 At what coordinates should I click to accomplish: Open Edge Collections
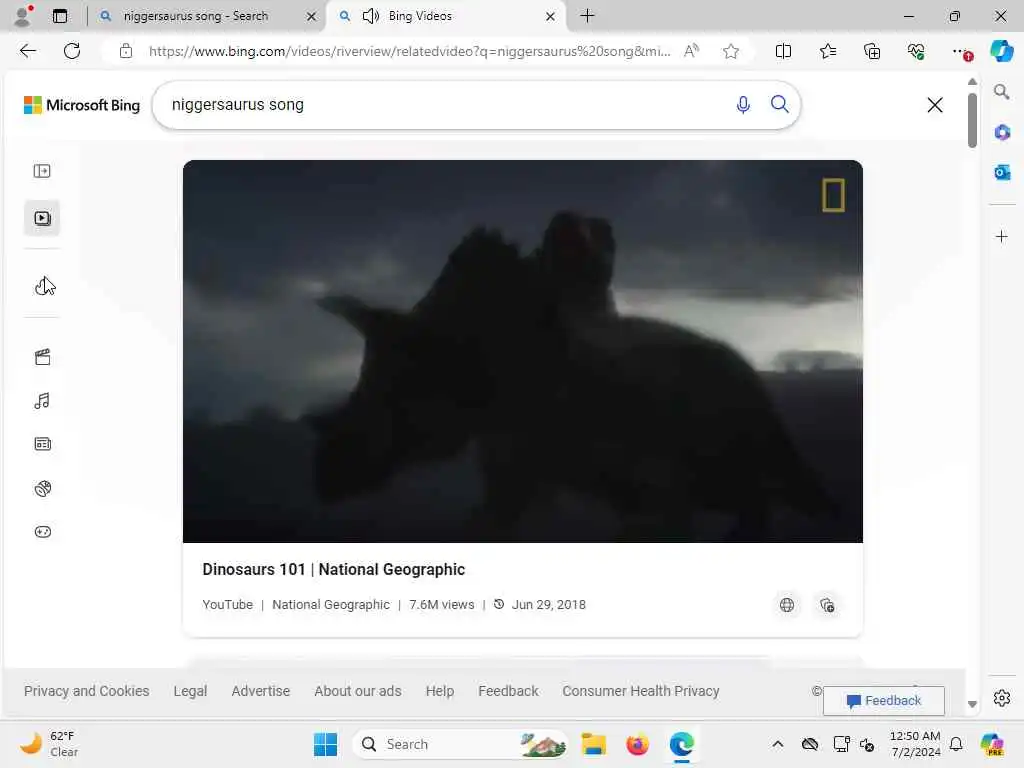872,51
